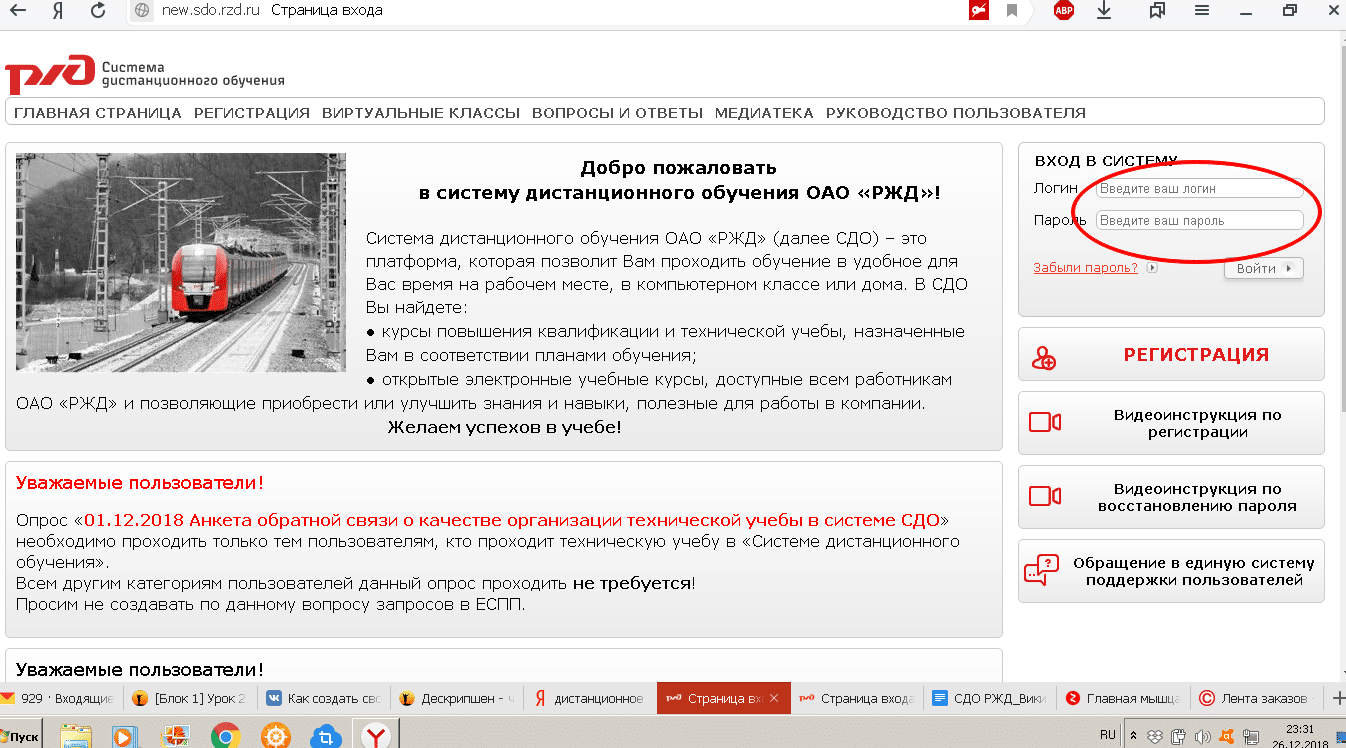Open the bookmarks collections icon
The height and width of the screenshot is (748, 1346).
1158,11
